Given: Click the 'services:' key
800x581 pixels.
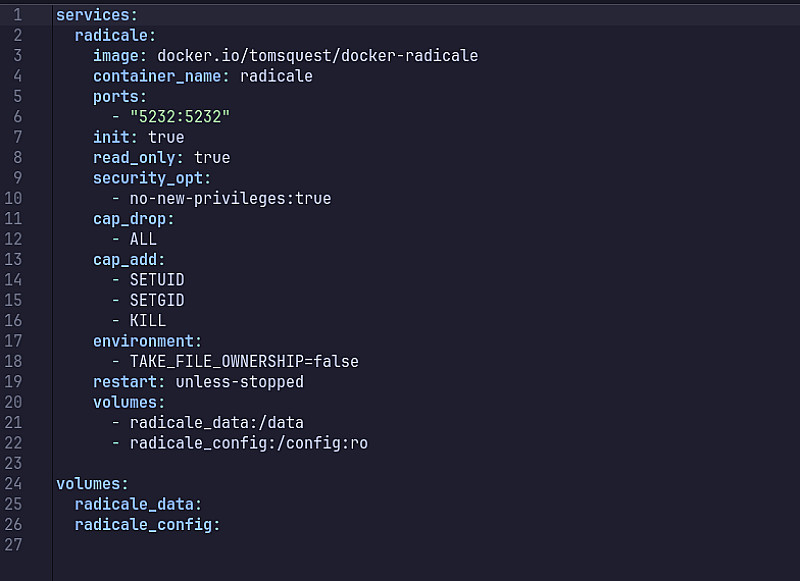Looking at the screenshot, I should click(97, 15).
